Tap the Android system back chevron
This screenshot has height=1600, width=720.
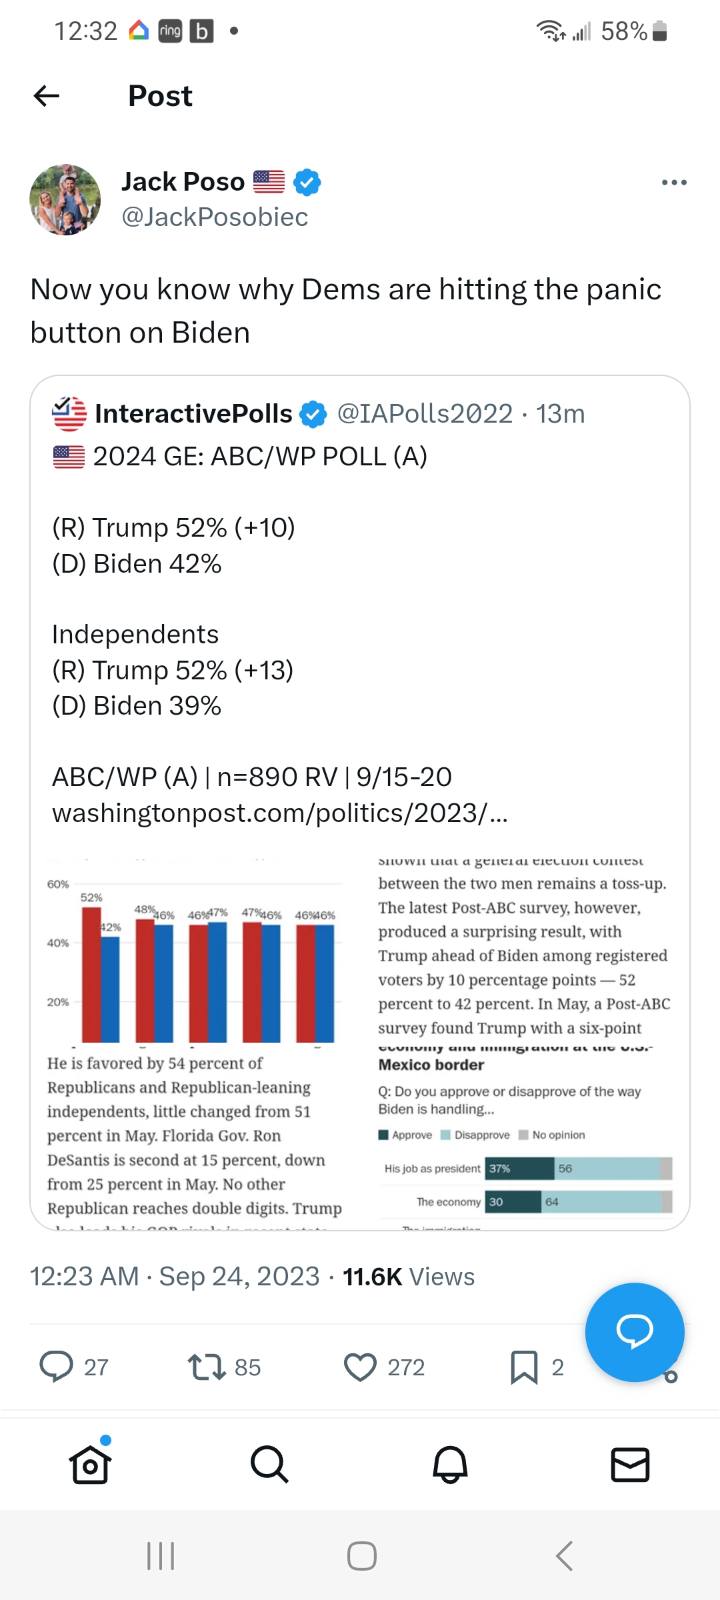(x=564, y=1556)
